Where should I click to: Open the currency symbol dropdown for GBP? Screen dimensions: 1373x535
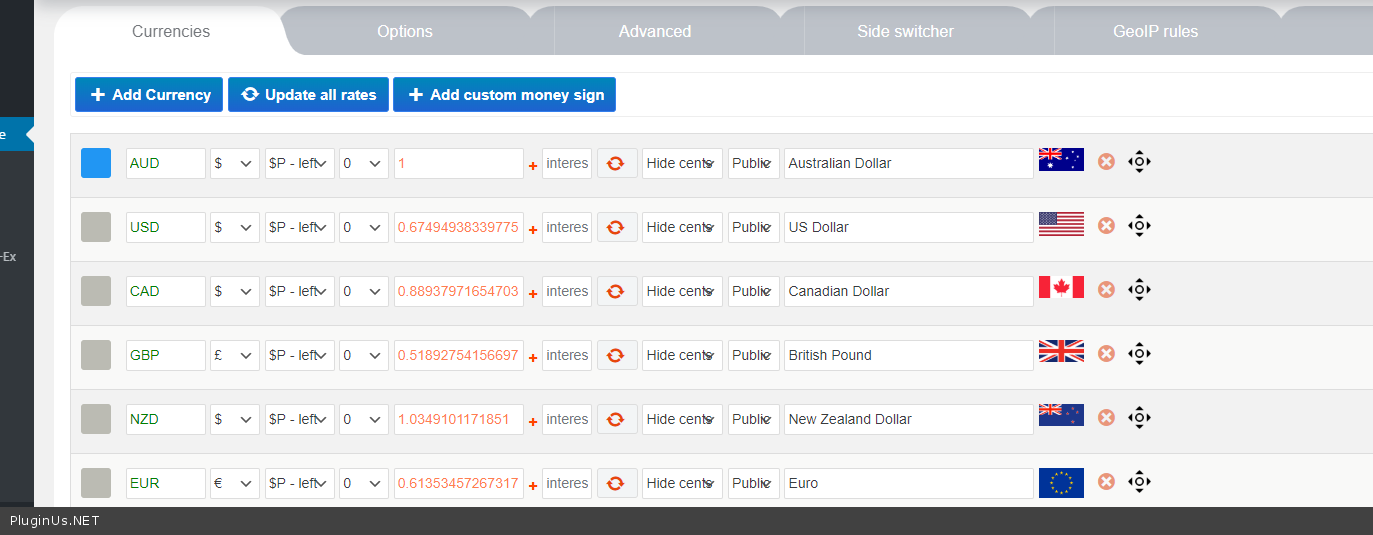click(x=234, y=355)
